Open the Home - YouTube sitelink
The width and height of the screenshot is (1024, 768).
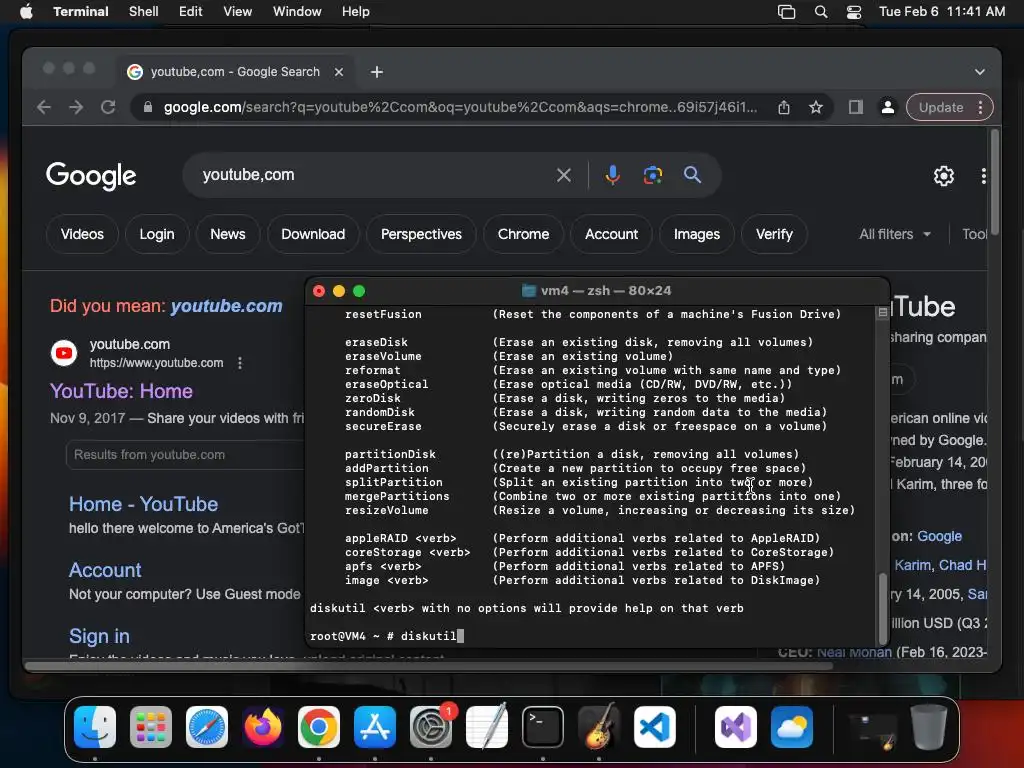143,504
